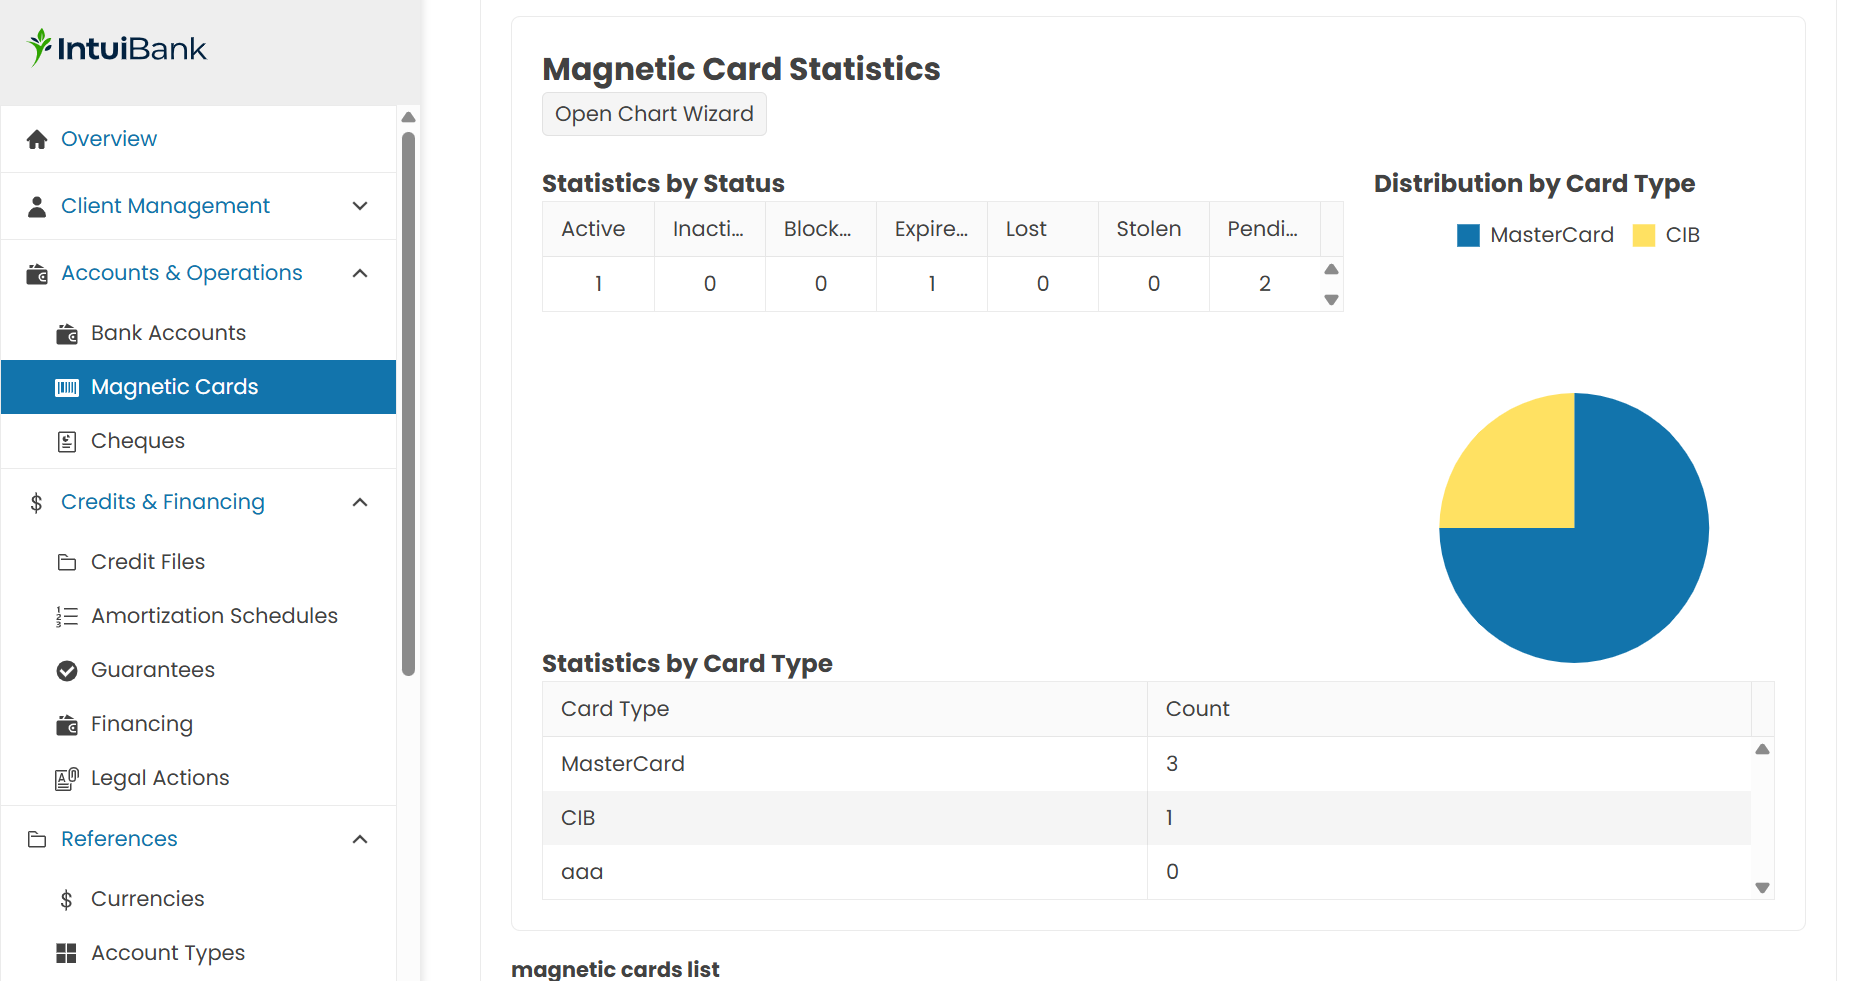Toggle the MasterCard legend swatch
The image size is (1855, 981).
point(1468,235)
